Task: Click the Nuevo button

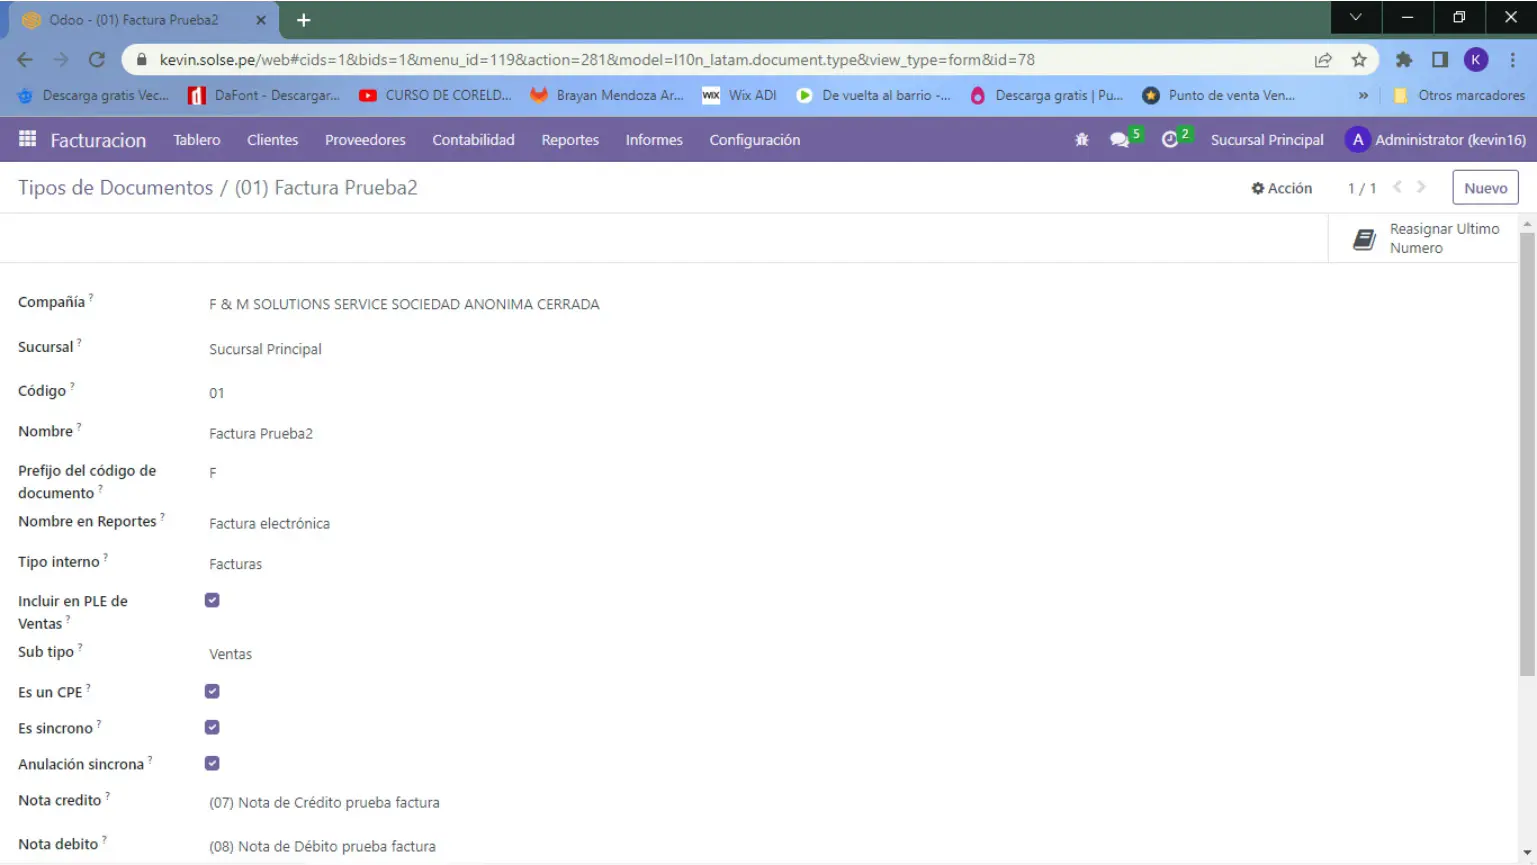Action: pyautogui.click(x=1485, y=188)
